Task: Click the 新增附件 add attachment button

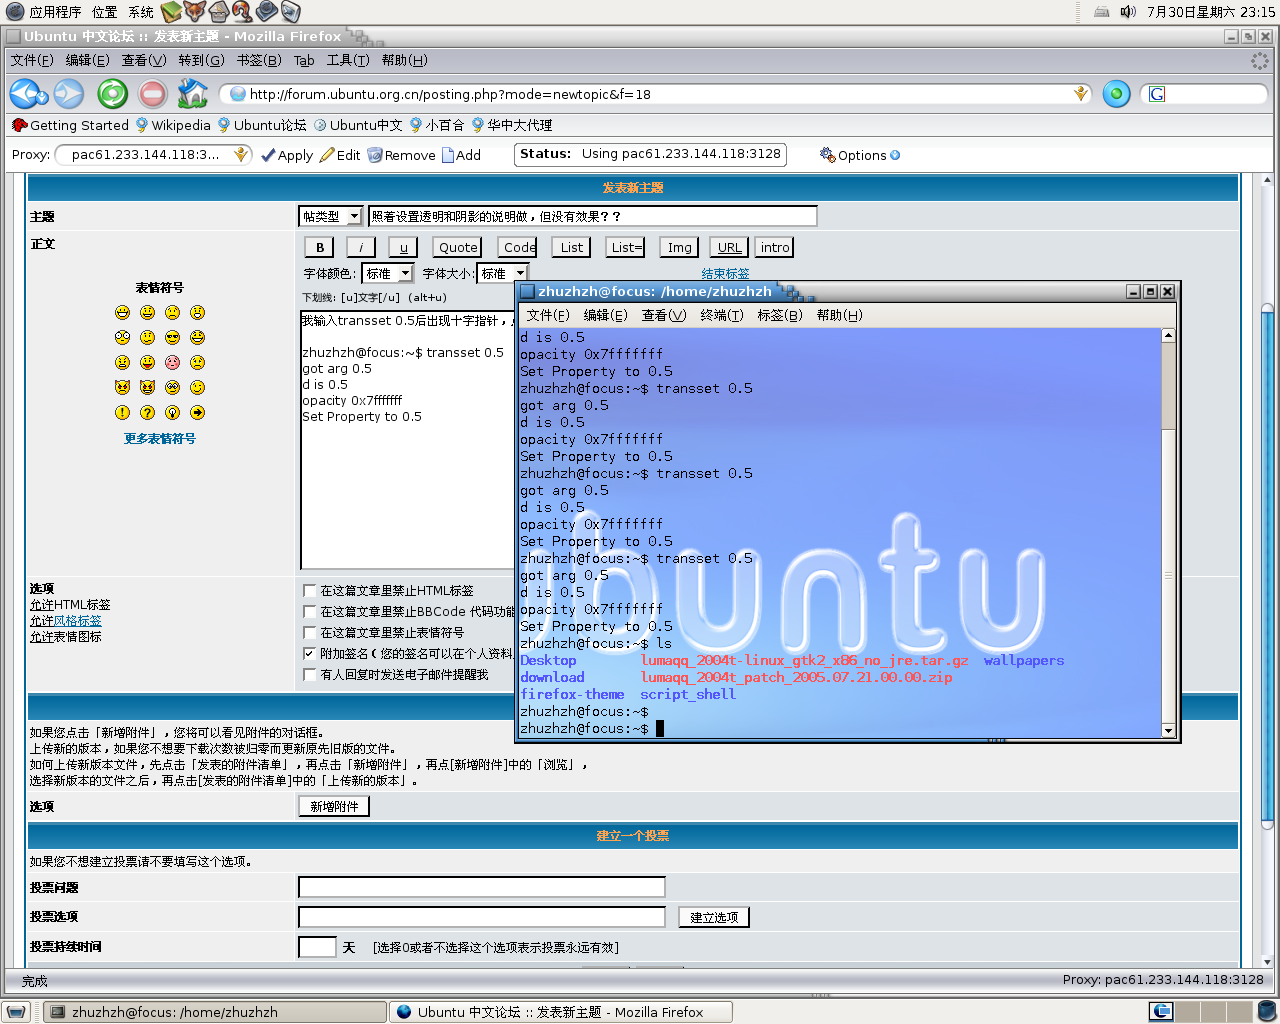Action: [x=334, y=806]
